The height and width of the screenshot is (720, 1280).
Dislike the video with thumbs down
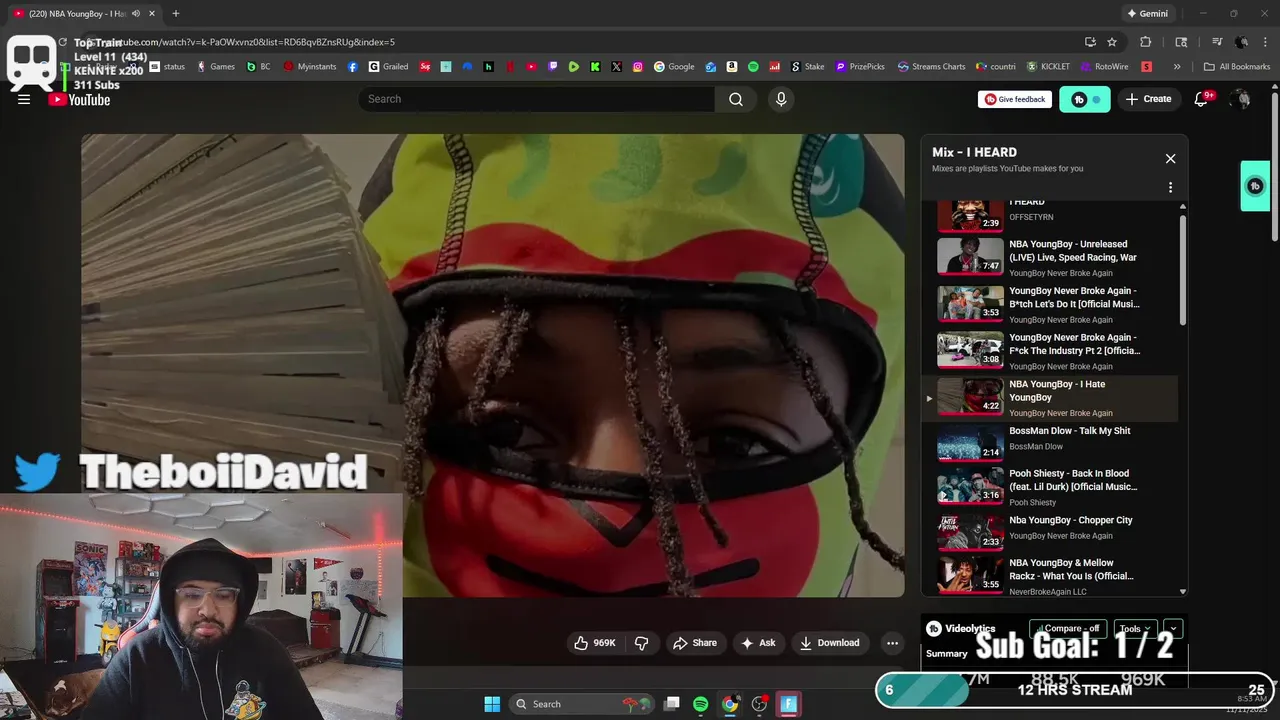coord(642,643)
